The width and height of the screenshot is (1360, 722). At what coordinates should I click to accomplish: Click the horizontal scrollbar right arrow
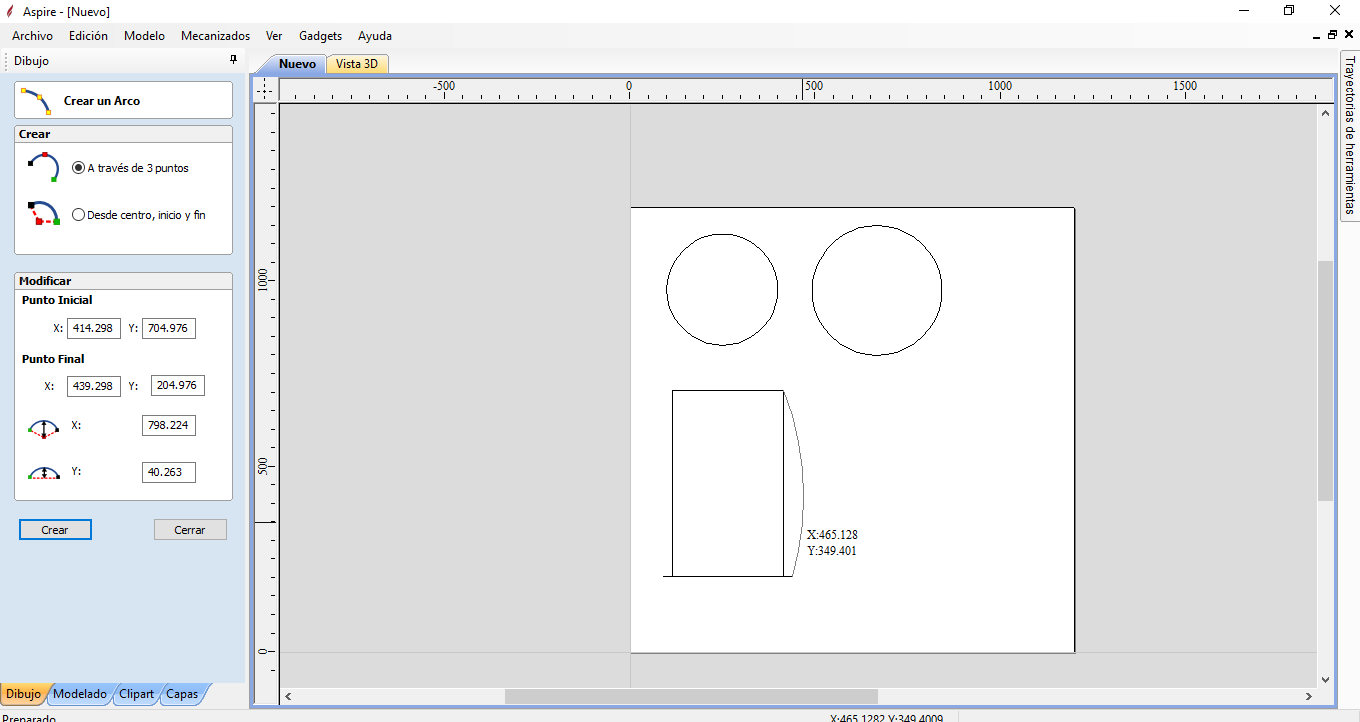(x=1308, y=696)
